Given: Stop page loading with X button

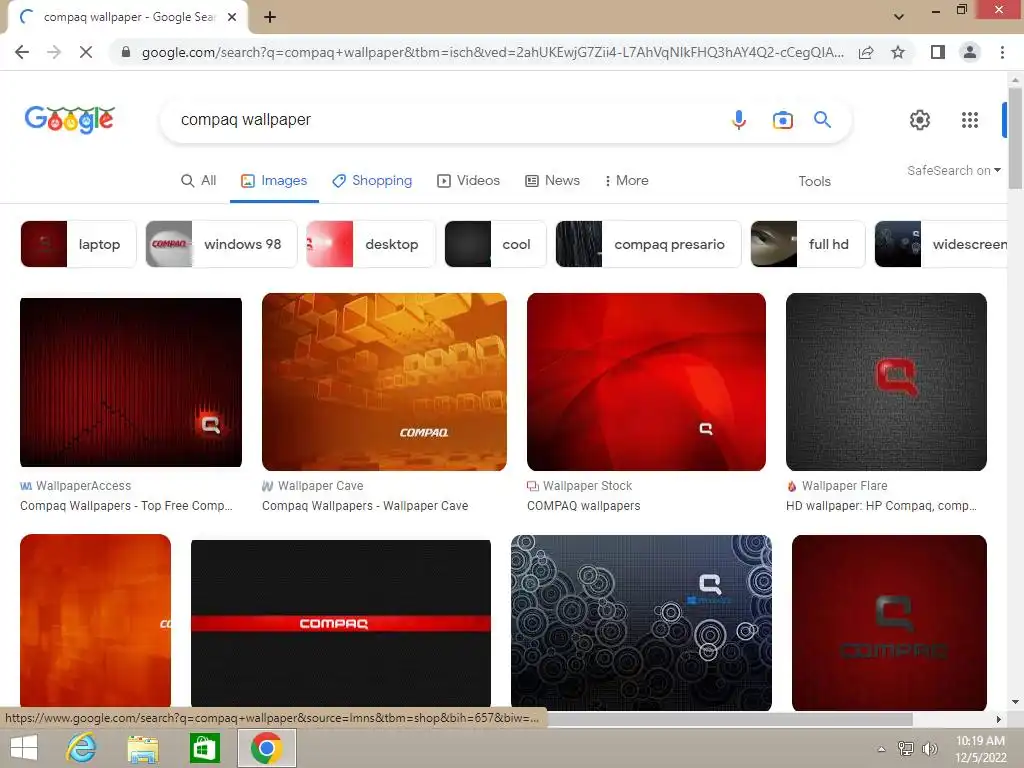Looking at the screenshot, I should pos(86,52).
